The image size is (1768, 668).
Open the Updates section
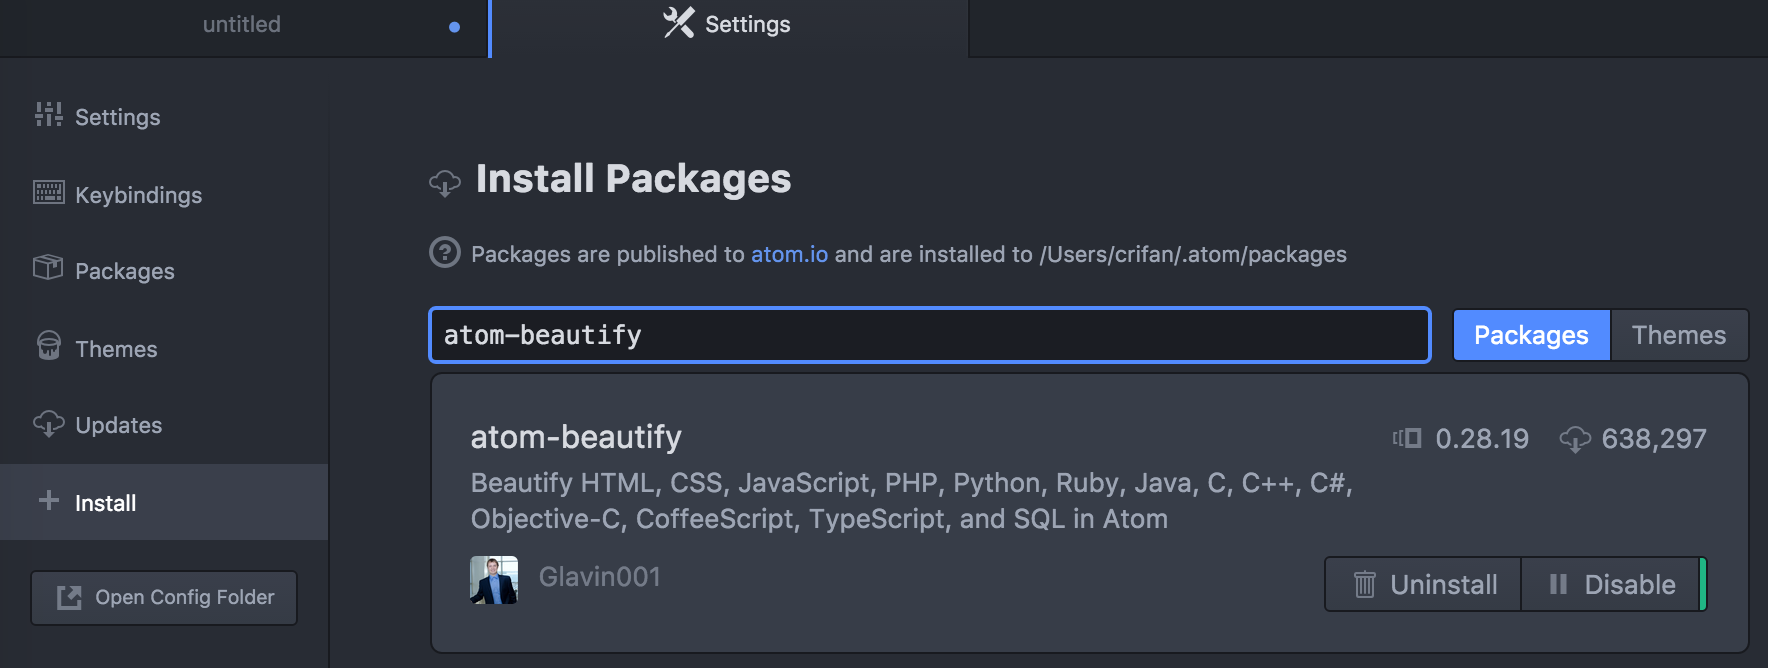click(164, 425)
